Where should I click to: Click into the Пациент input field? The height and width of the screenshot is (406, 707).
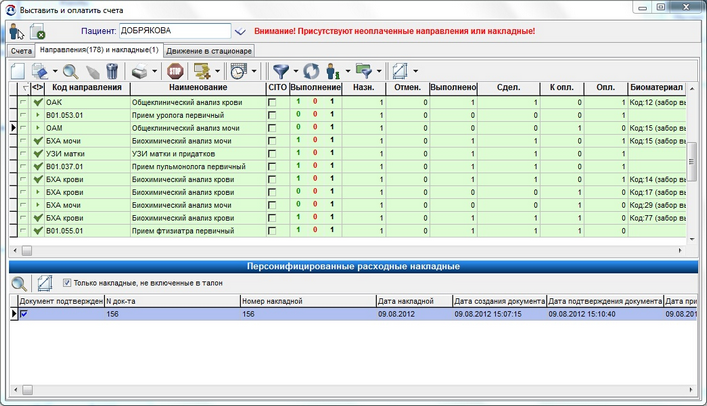pos(175,31)
